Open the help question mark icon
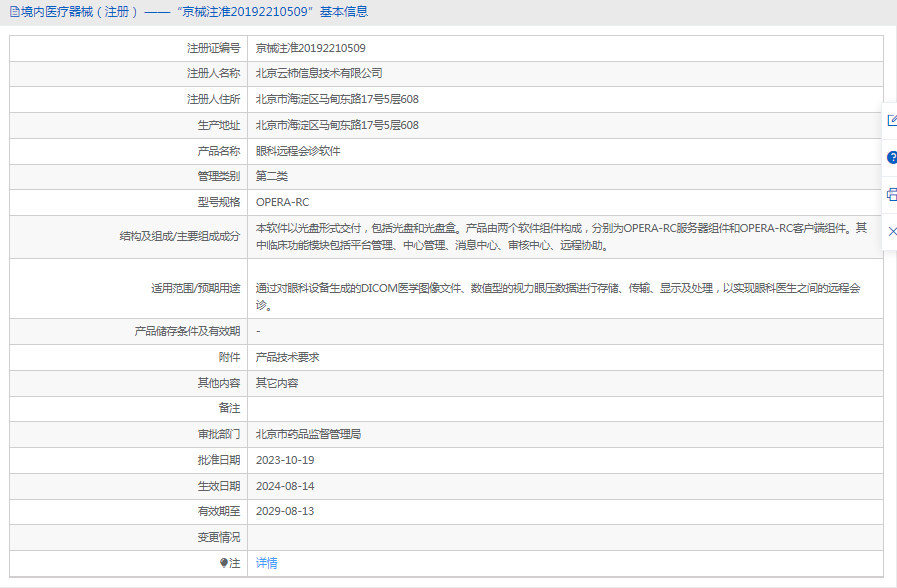897x588 pixels. (891, 158)
